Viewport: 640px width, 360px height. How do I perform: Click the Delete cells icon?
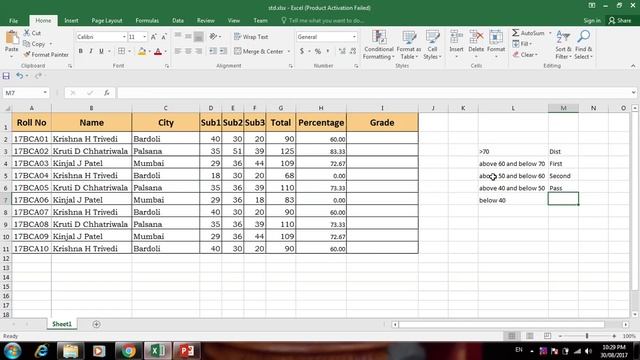point(476,37)
